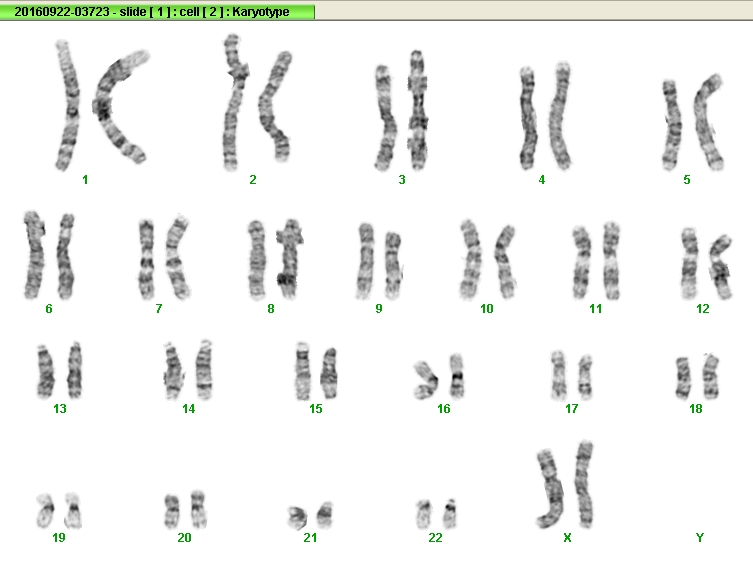This screenshot has height=579, width=753.
Task: Click the green label '6'
Action: [x=49, y=309]
